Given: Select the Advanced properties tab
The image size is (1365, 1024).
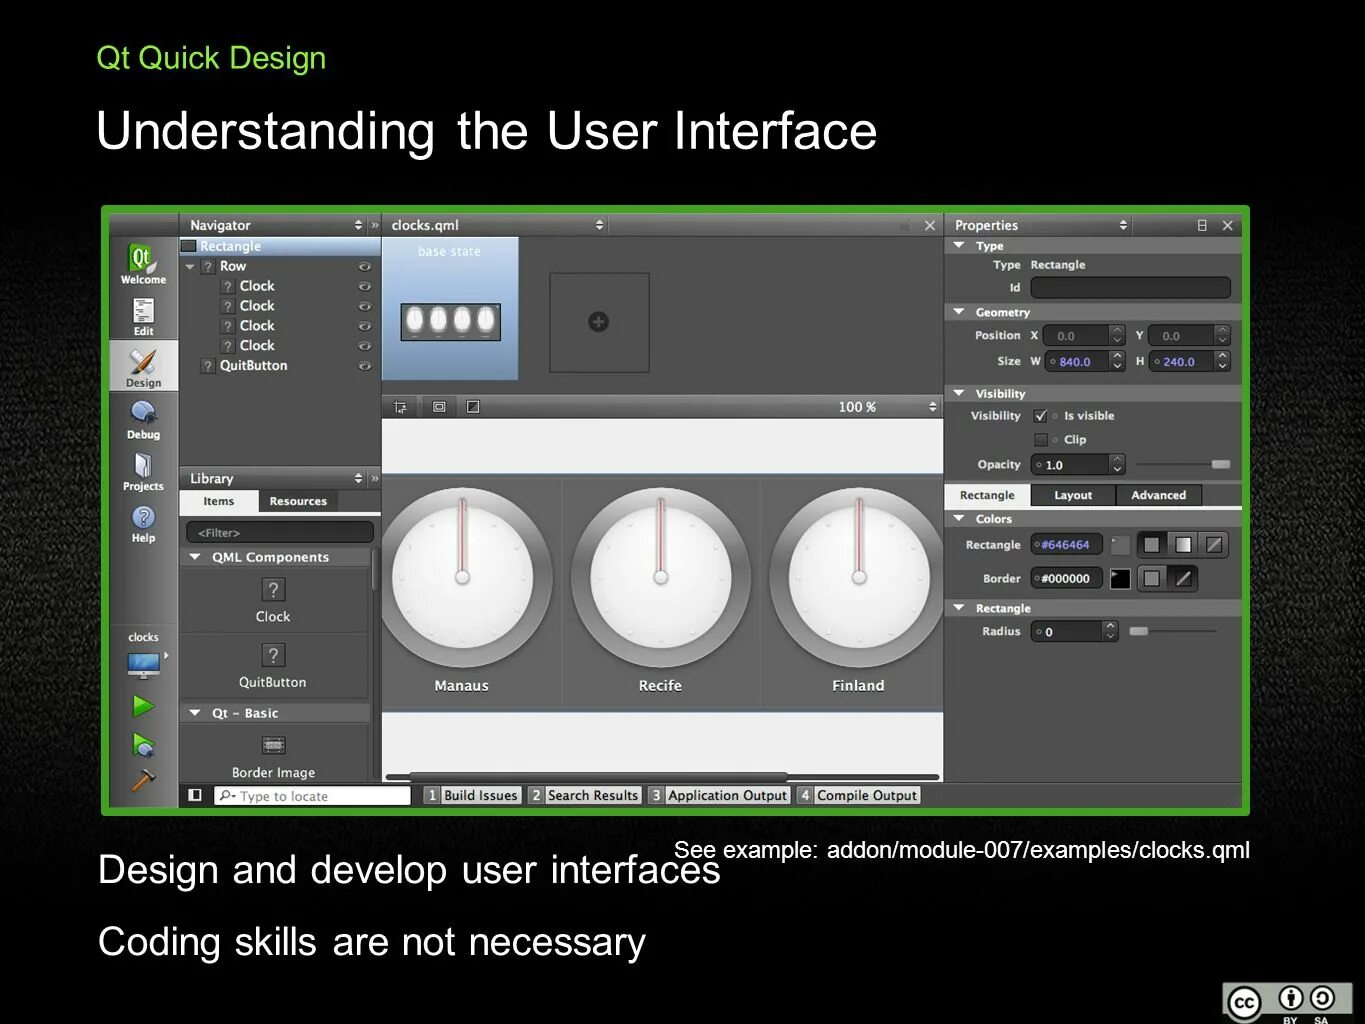Looking at the screenshot, I should (x=1158, y=495).
